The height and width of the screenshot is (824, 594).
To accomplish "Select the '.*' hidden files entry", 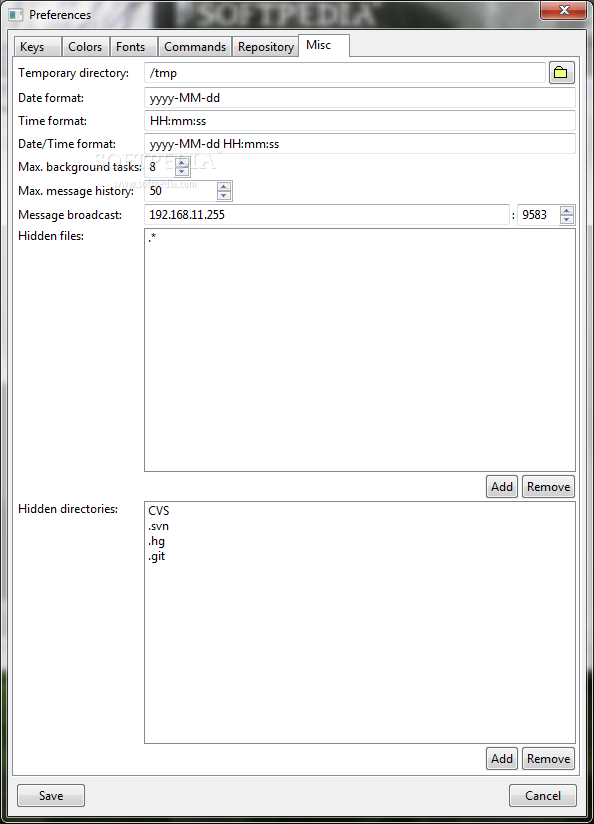I will [x=152, y=238].
